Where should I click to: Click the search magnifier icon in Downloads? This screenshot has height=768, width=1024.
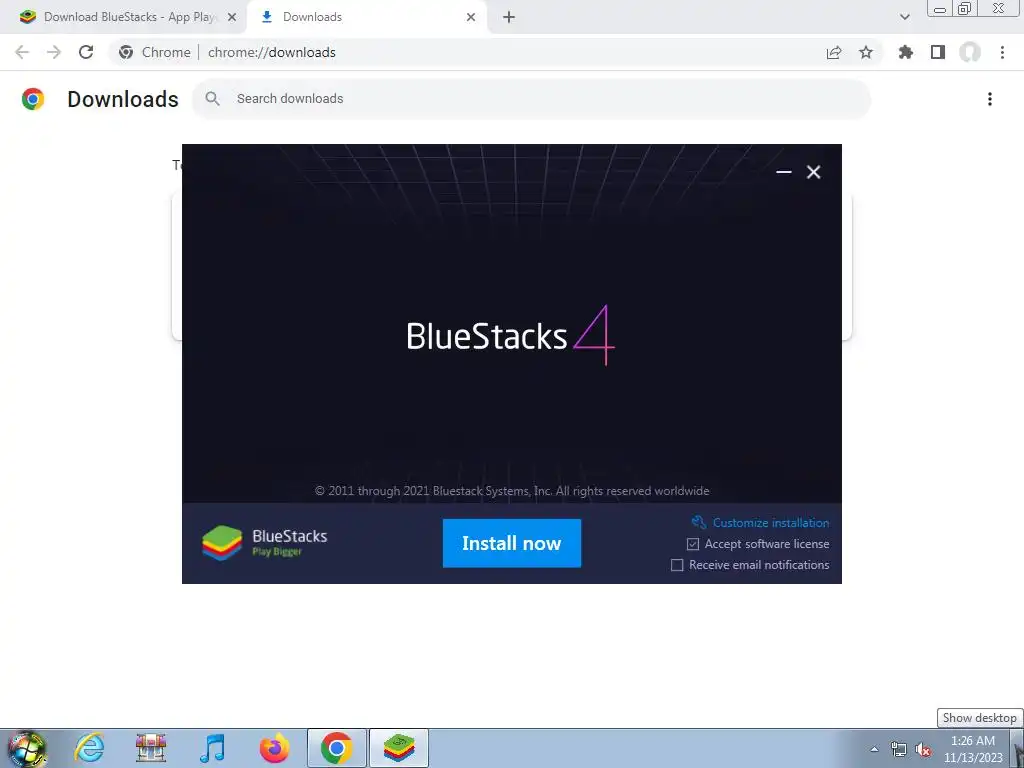coord(212,99)
